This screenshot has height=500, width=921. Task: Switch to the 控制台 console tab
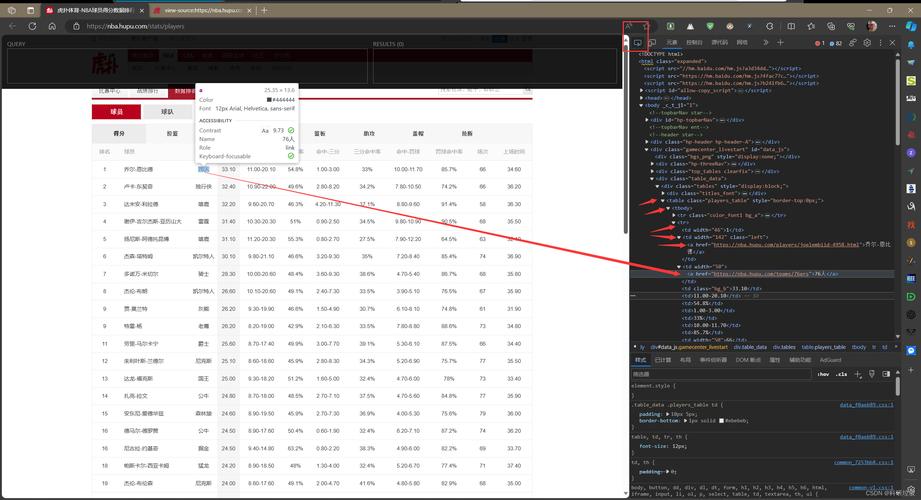click(x=694, y=42)
